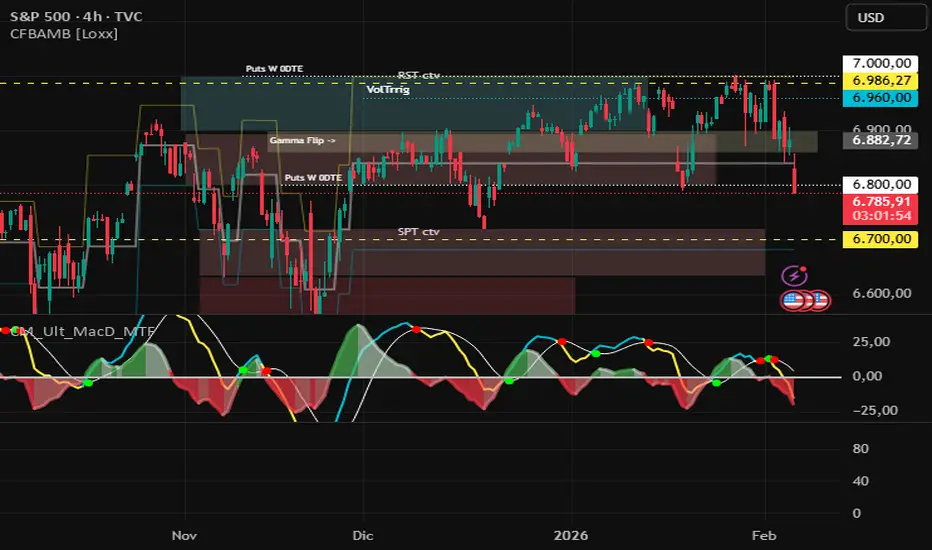Viewport: 932px width, 550px height.
Task: Click the 2026 label on time axis
Action: 571,536
